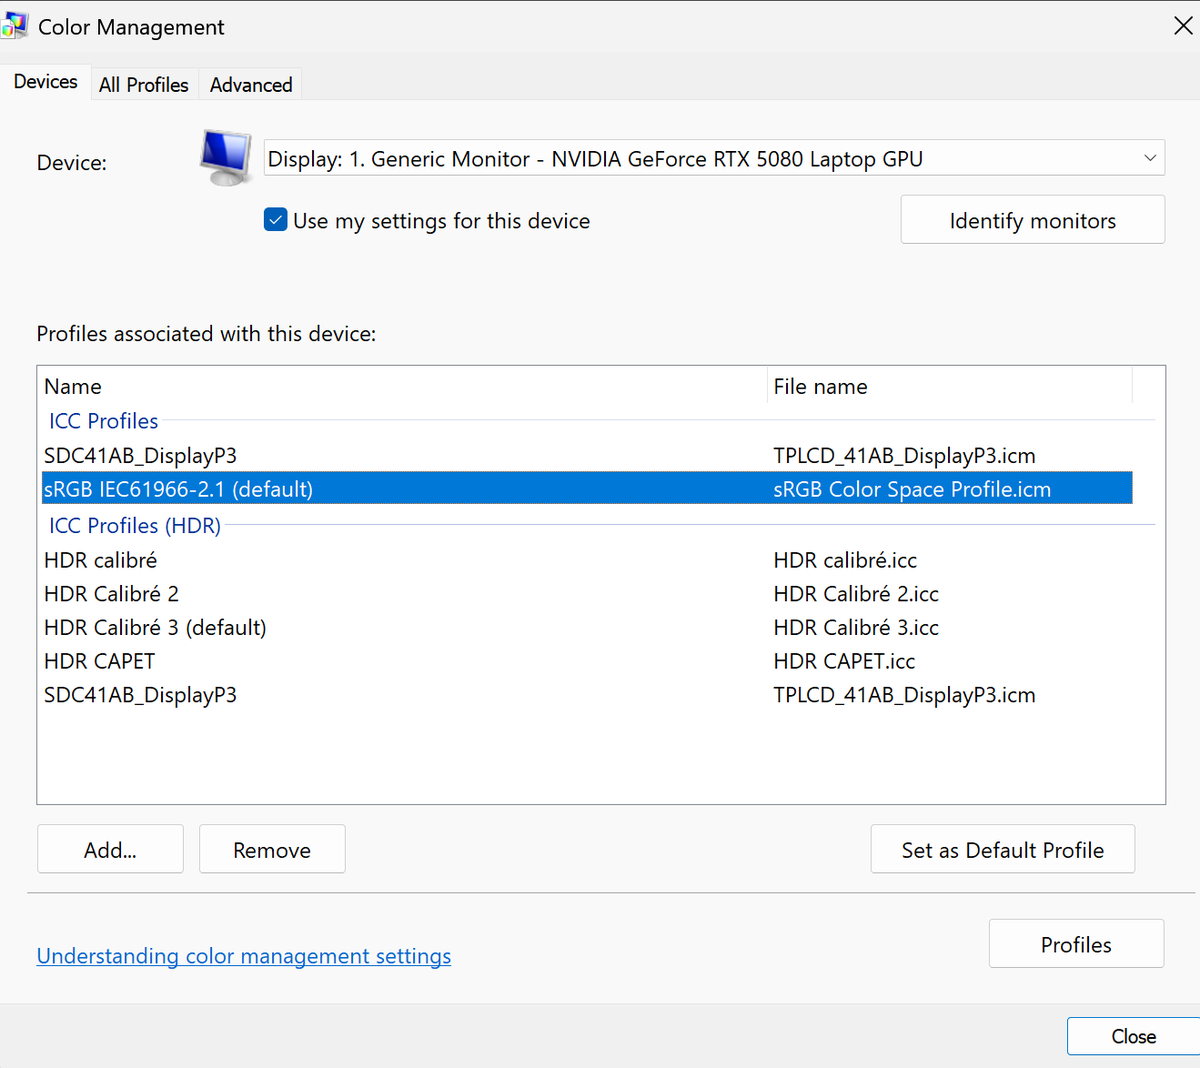The image size is (1200, 1068).
Task: Click the ICC Profiles group header
Action: tap(104, 421)
